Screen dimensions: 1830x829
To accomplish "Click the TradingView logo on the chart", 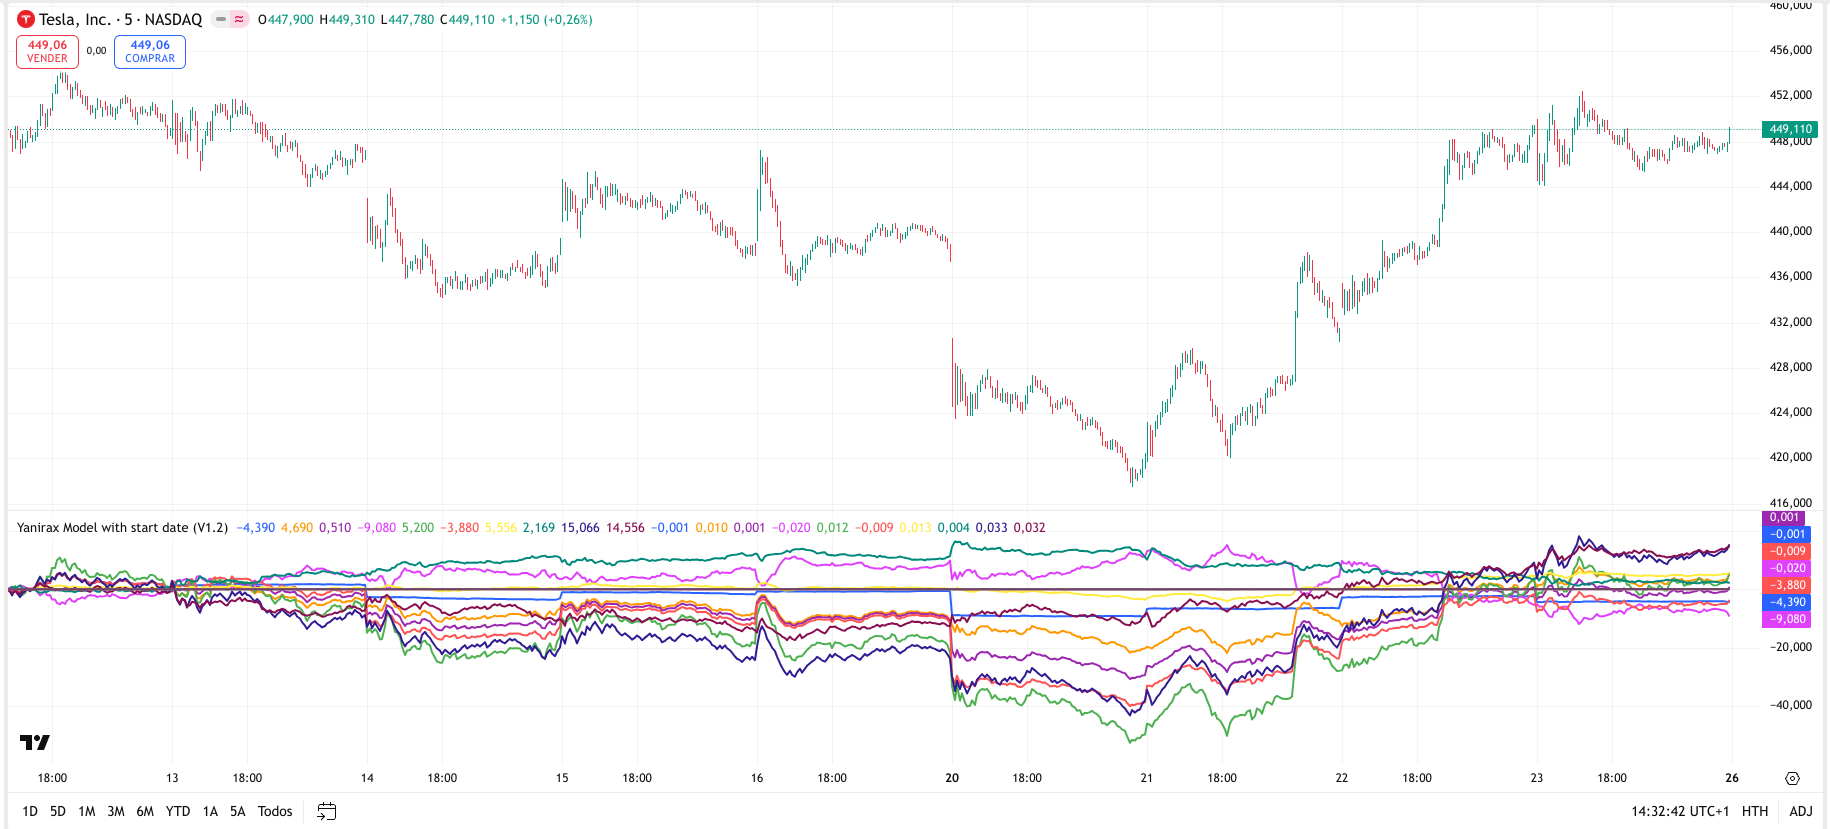I will (x=35, y=742).
